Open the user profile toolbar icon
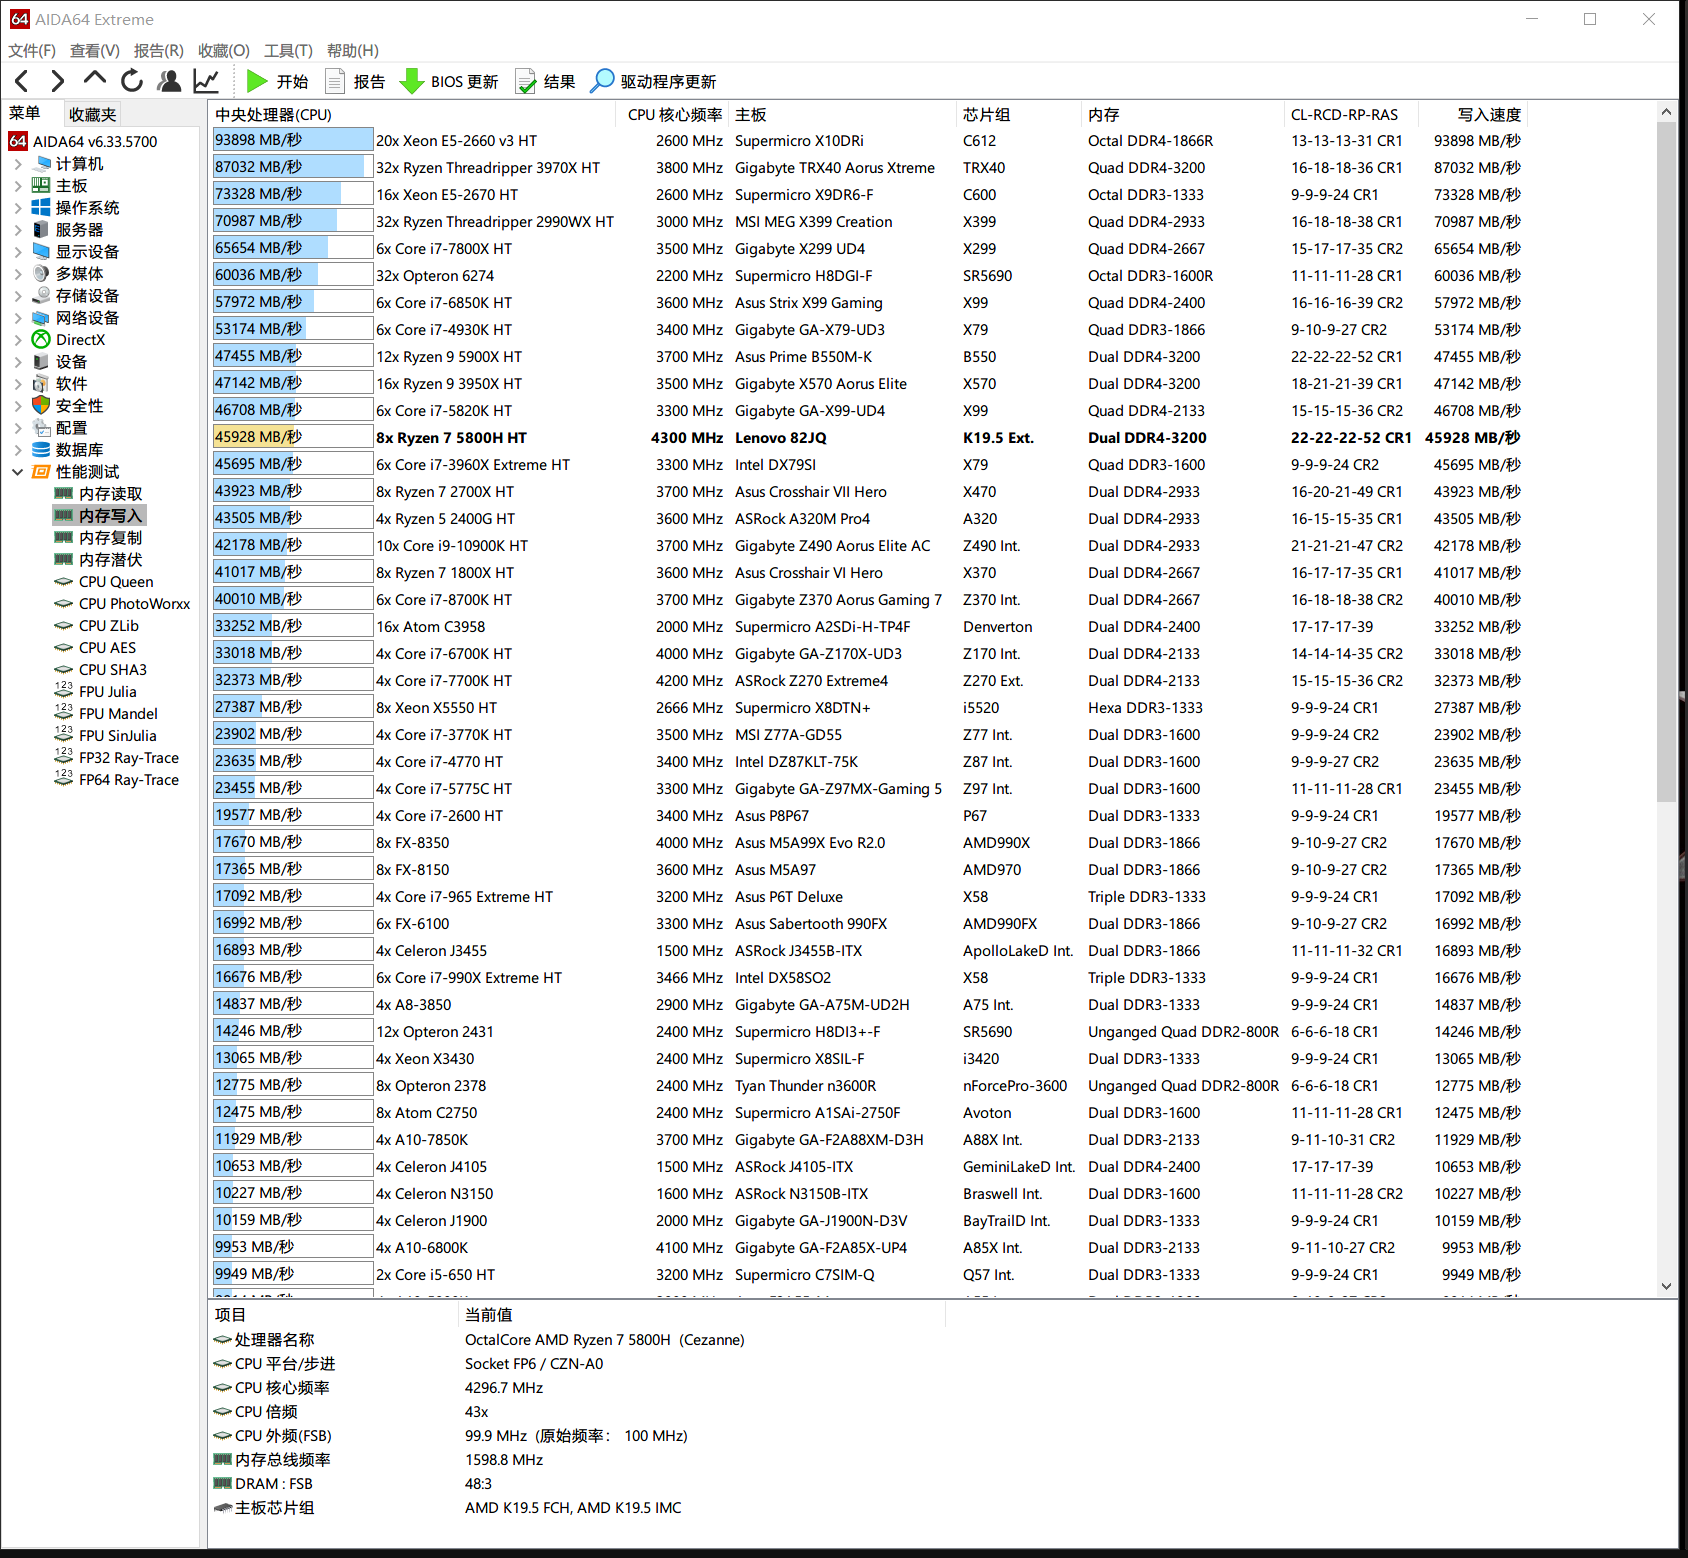 click(169, 81)
